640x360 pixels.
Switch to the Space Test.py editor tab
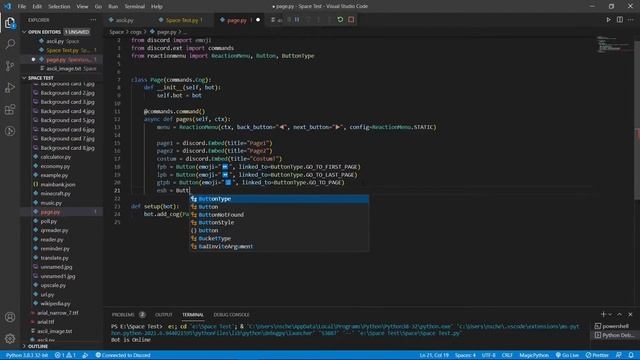pos(182,20)
